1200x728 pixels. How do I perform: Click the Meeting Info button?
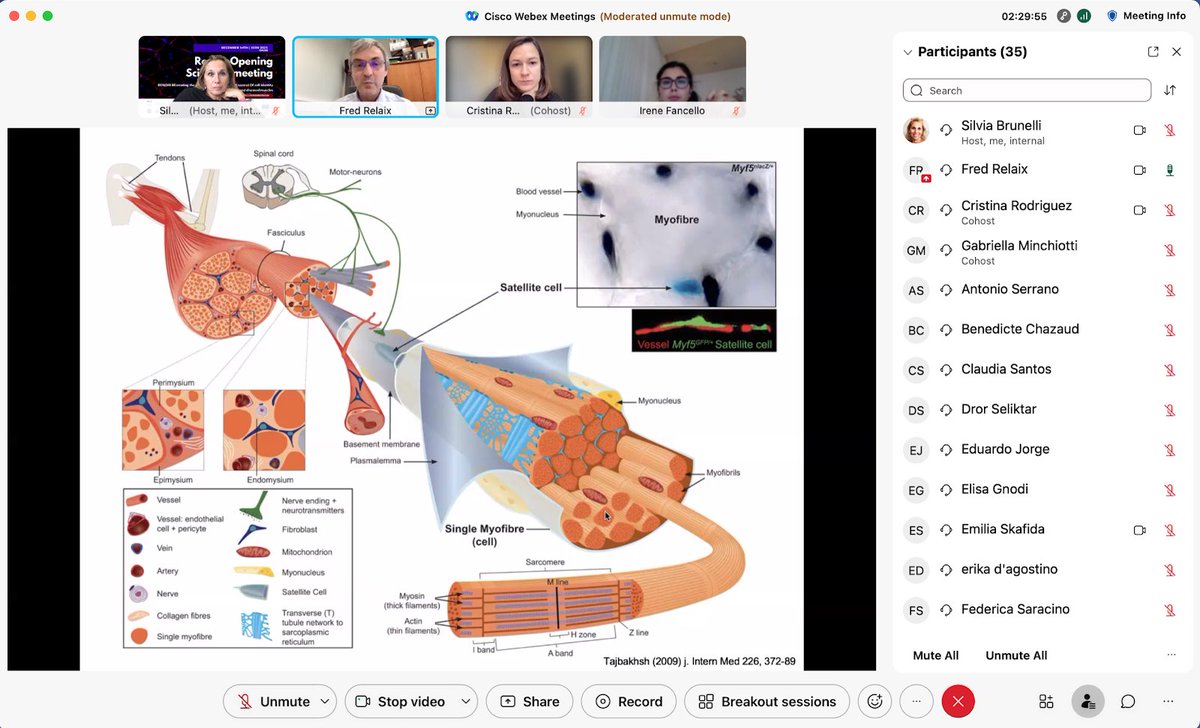pos(1146,16)
